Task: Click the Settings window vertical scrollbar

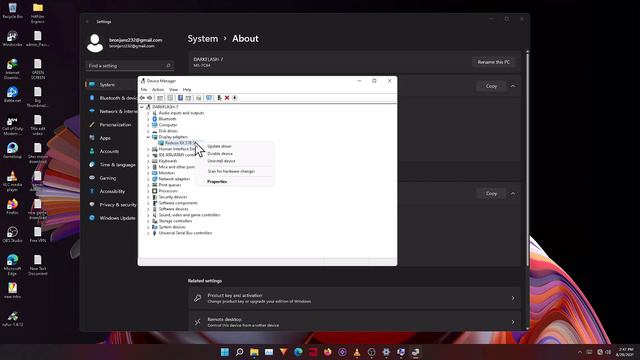Action: point(527,158)
